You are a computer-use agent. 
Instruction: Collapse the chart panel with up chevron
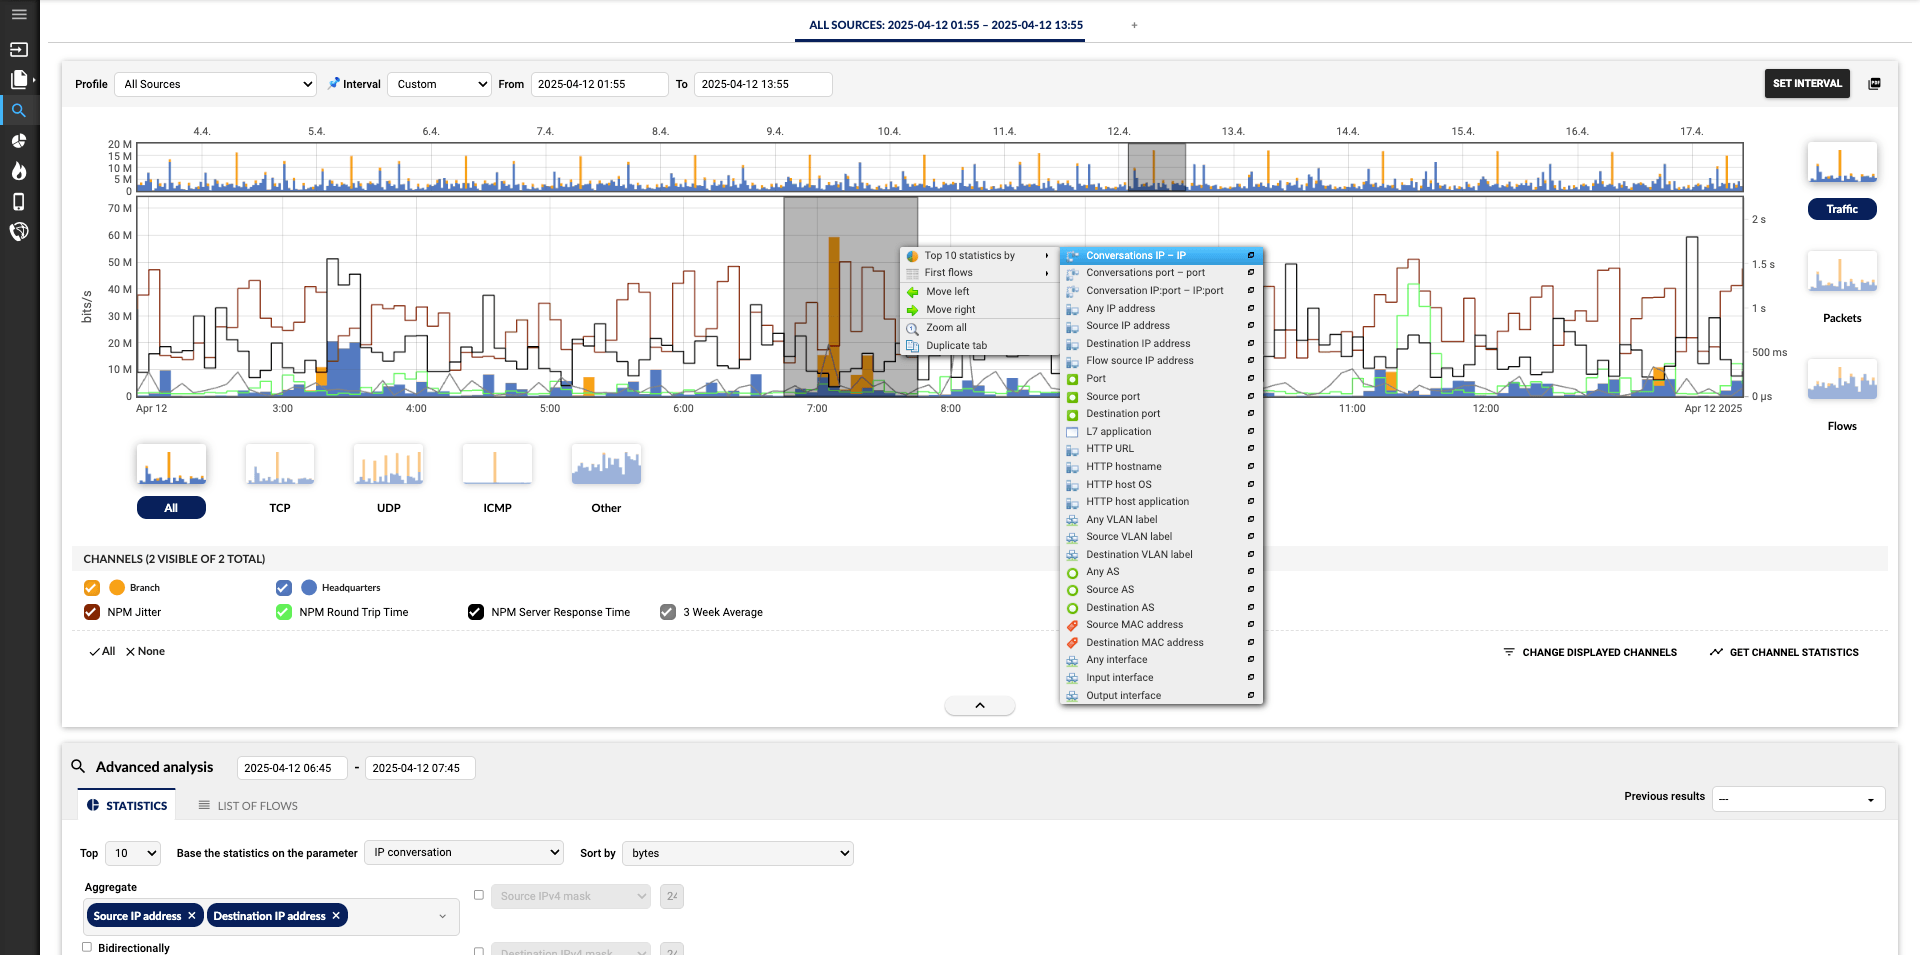point(979,706)
